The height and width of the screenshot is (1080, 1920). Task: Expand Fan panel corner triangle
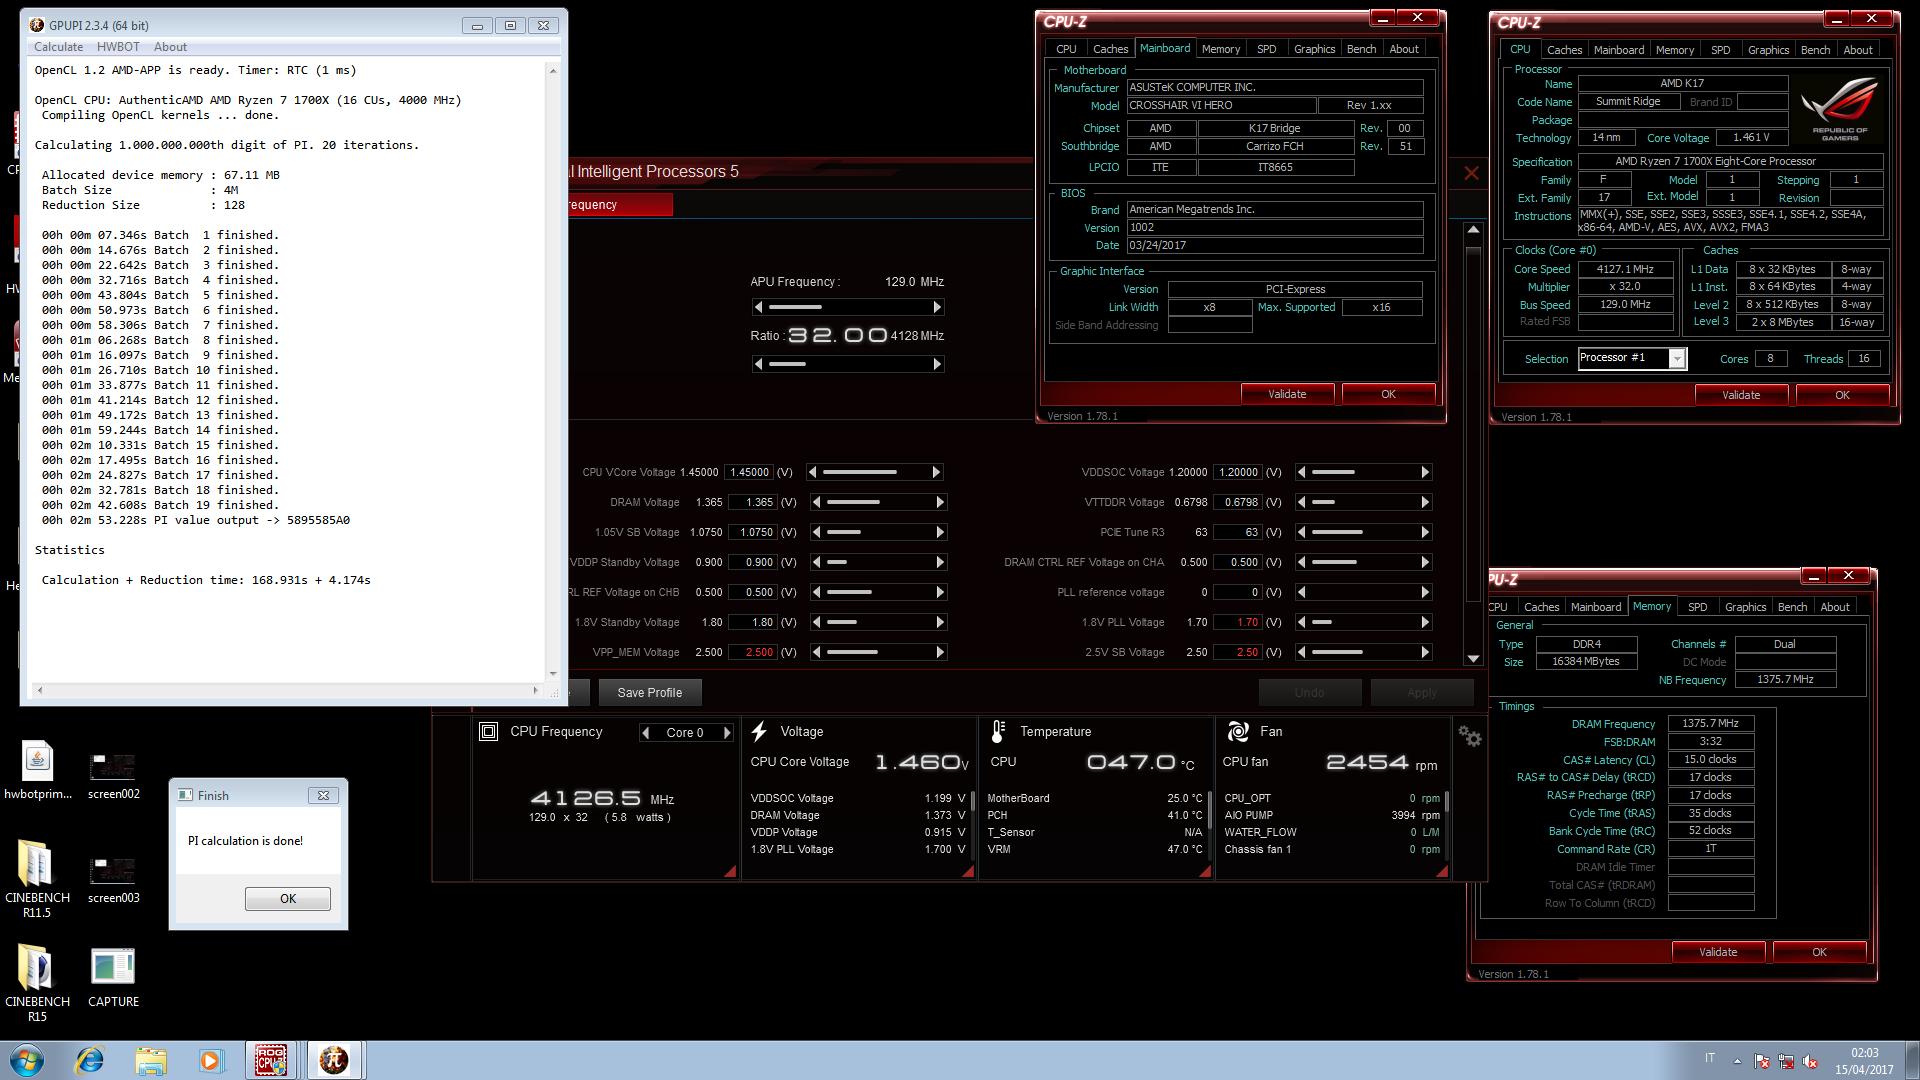click(x=1442, y=871)
